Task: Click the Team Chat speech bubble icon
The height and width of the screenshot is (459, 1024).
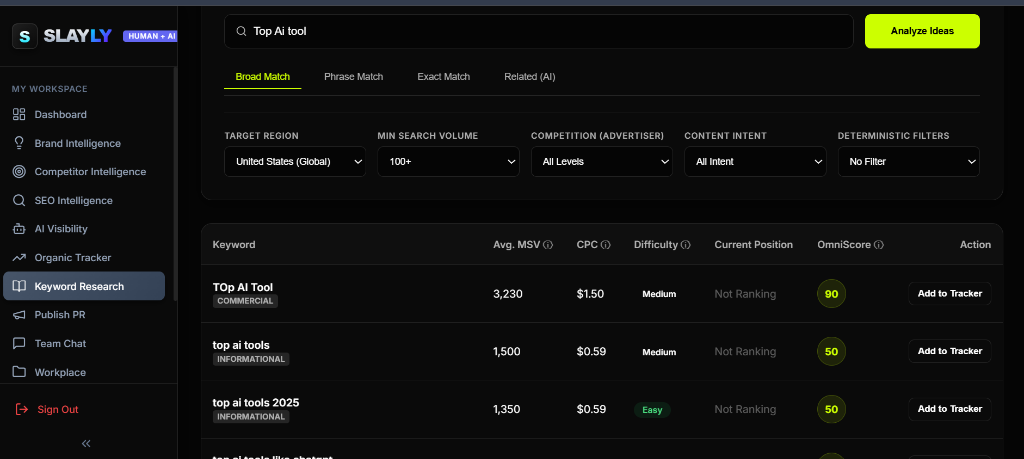Action: [x=20, y=343]
